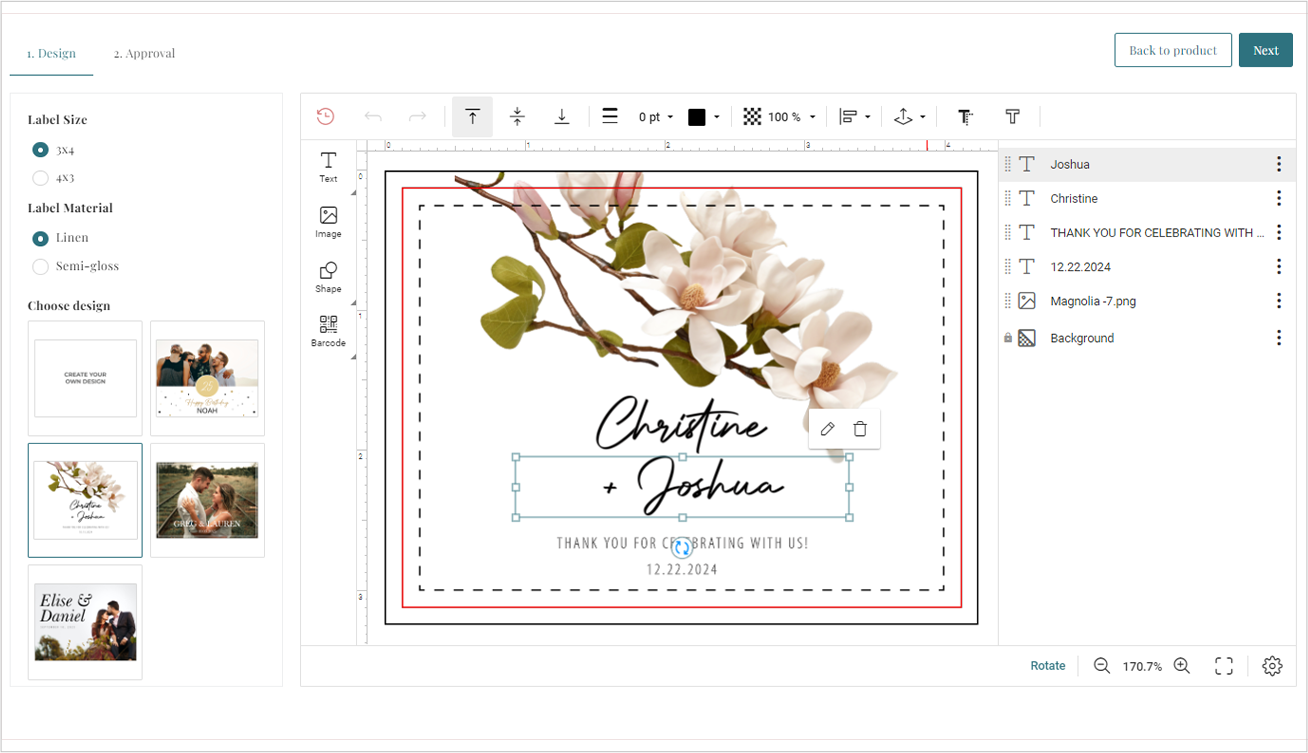Choose the Greg & Lauren design thumbnail

point(207,500)
